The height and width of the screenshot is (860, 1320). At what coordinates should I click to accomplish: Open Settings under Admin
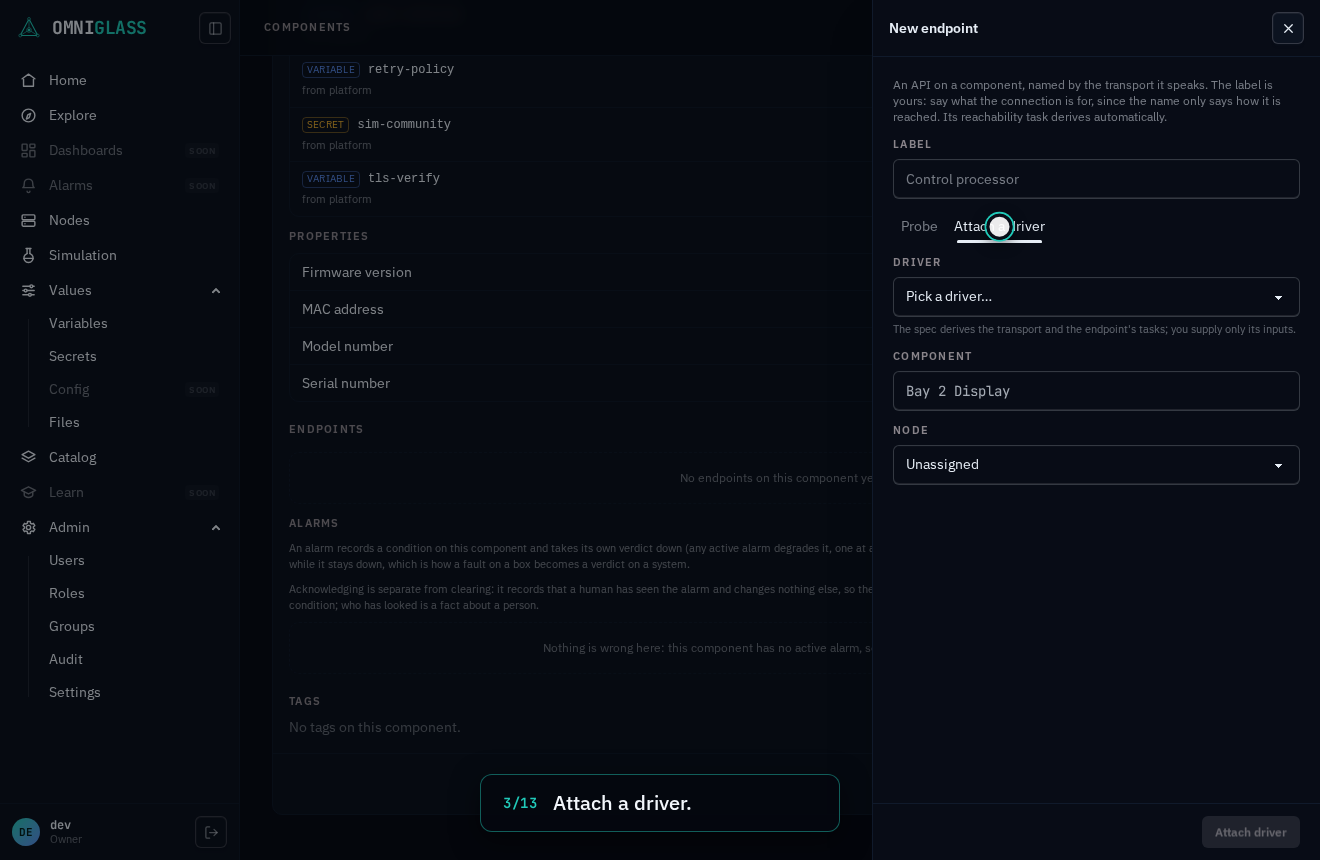point(75,692)
